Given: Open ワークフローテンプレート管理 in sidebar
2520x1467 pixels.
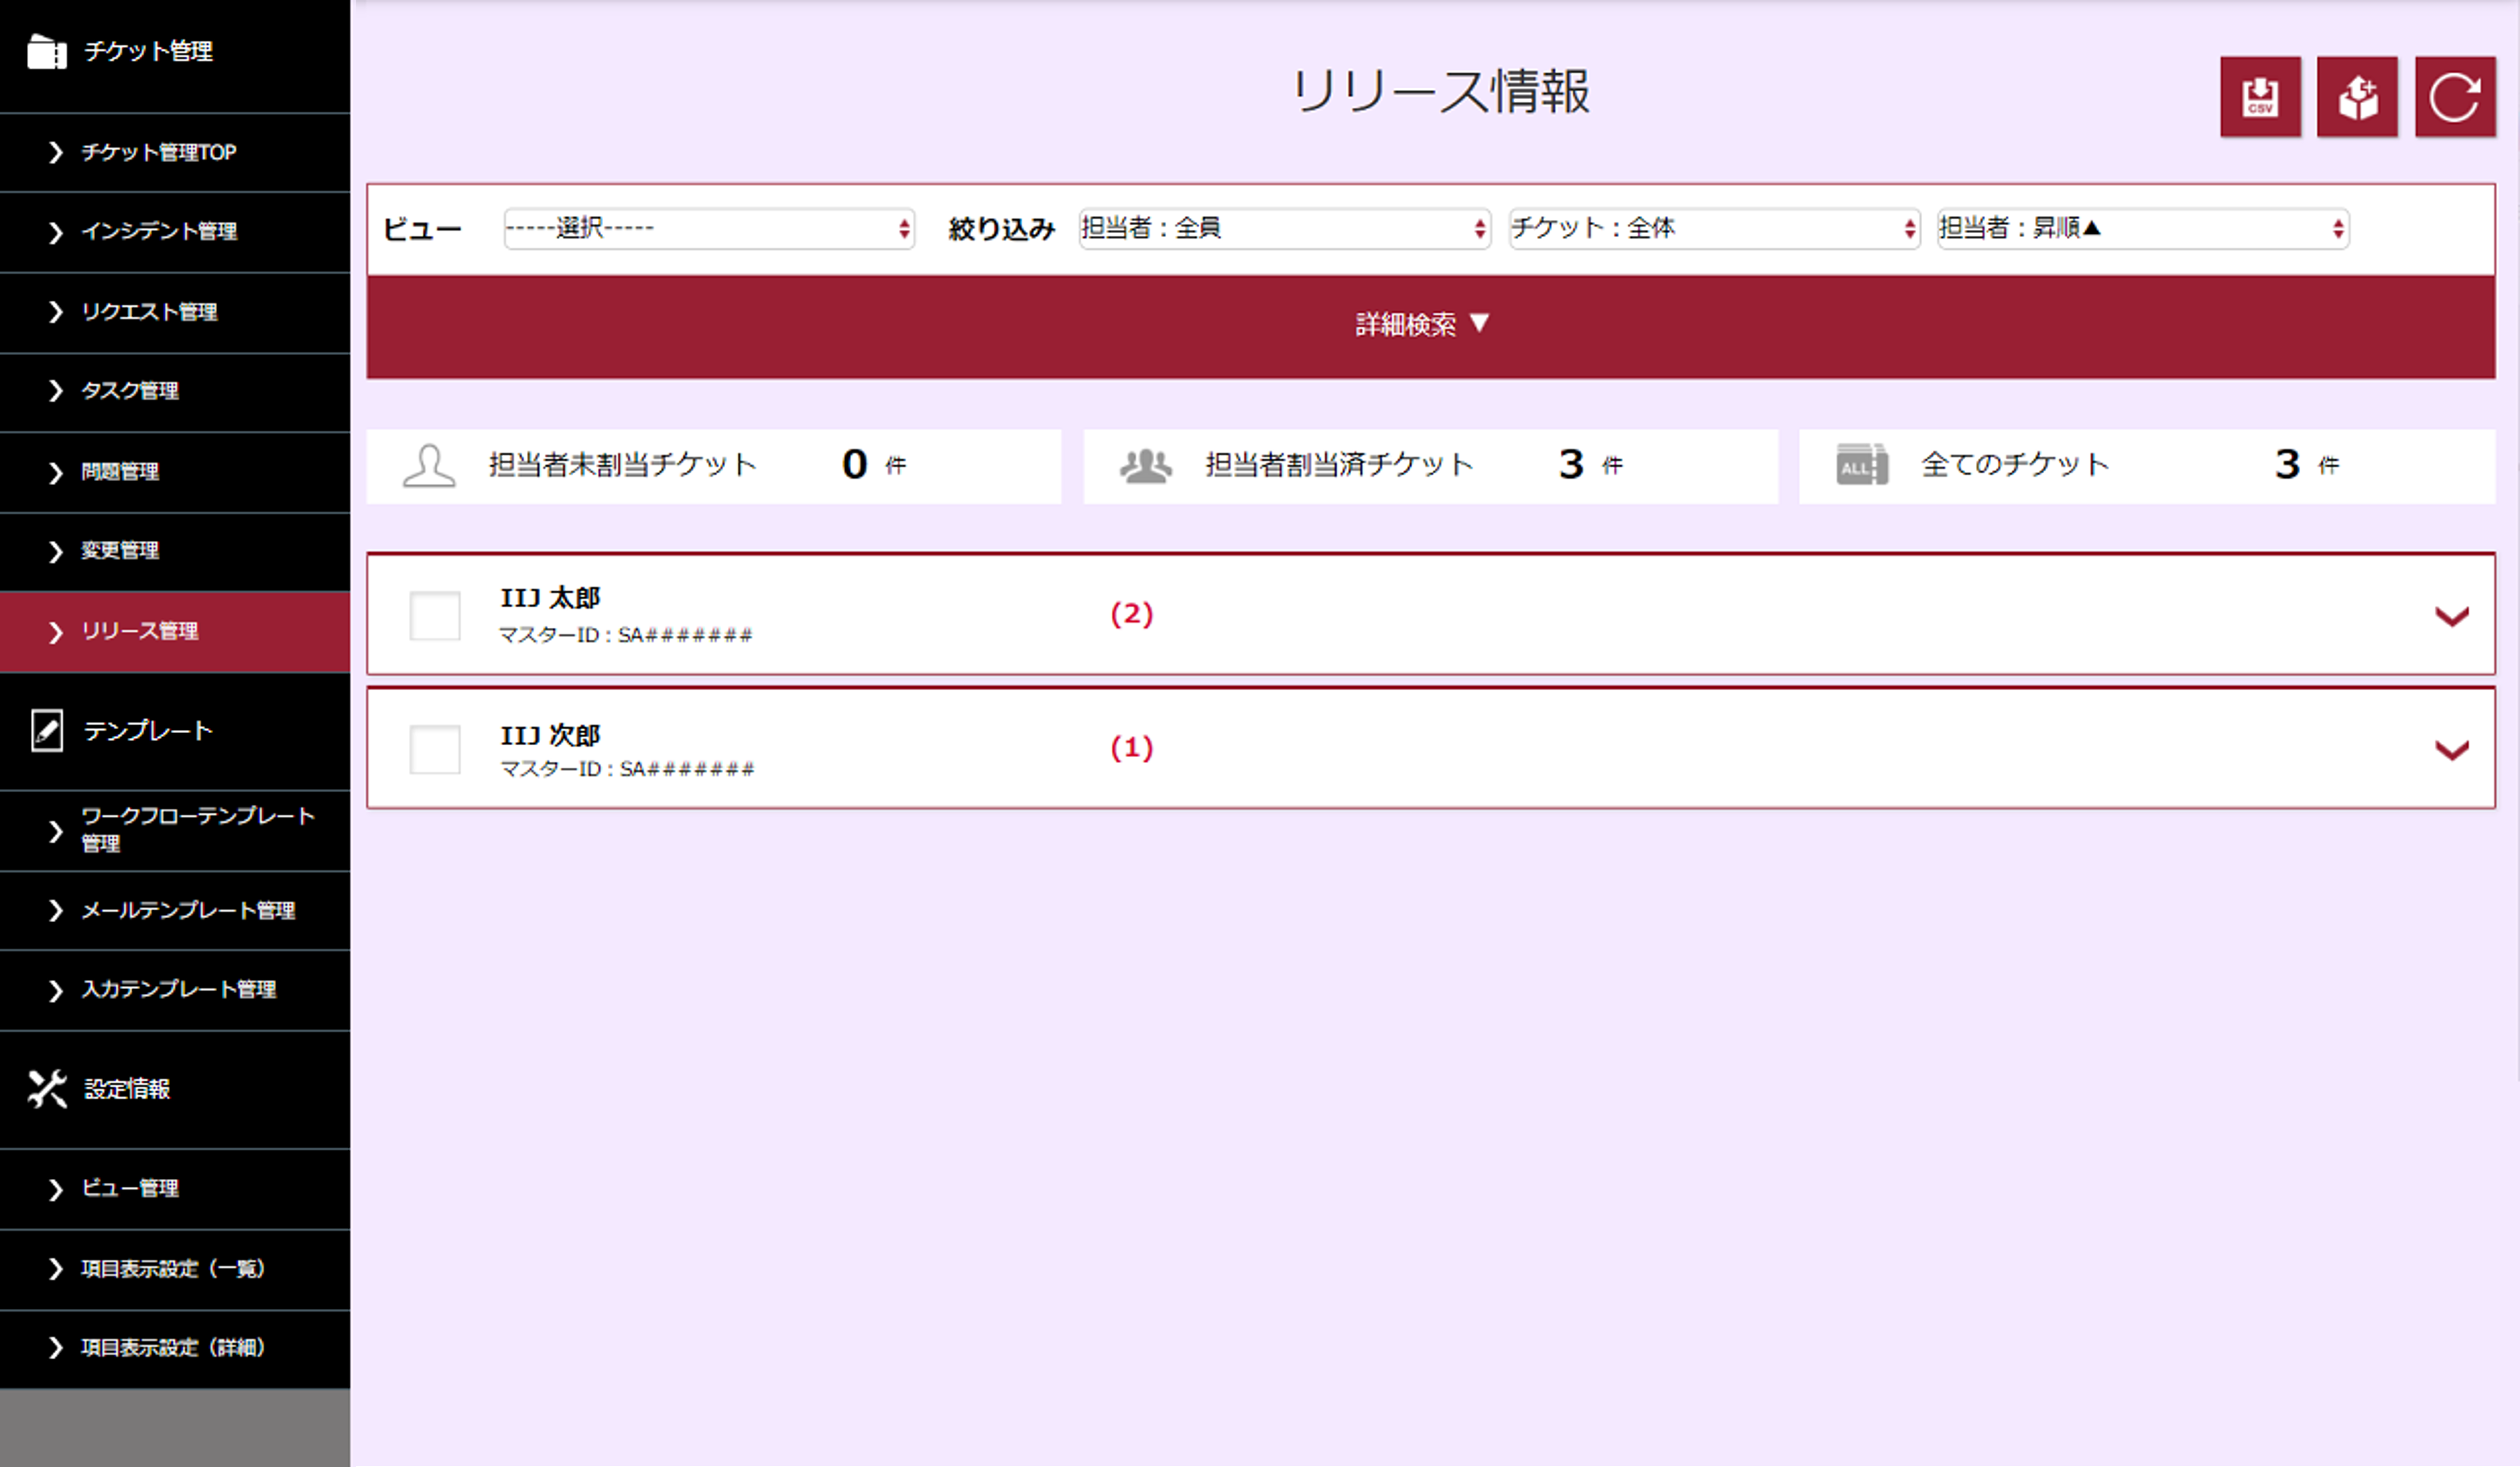Looking at the screenshot, I should pos(175,830).
